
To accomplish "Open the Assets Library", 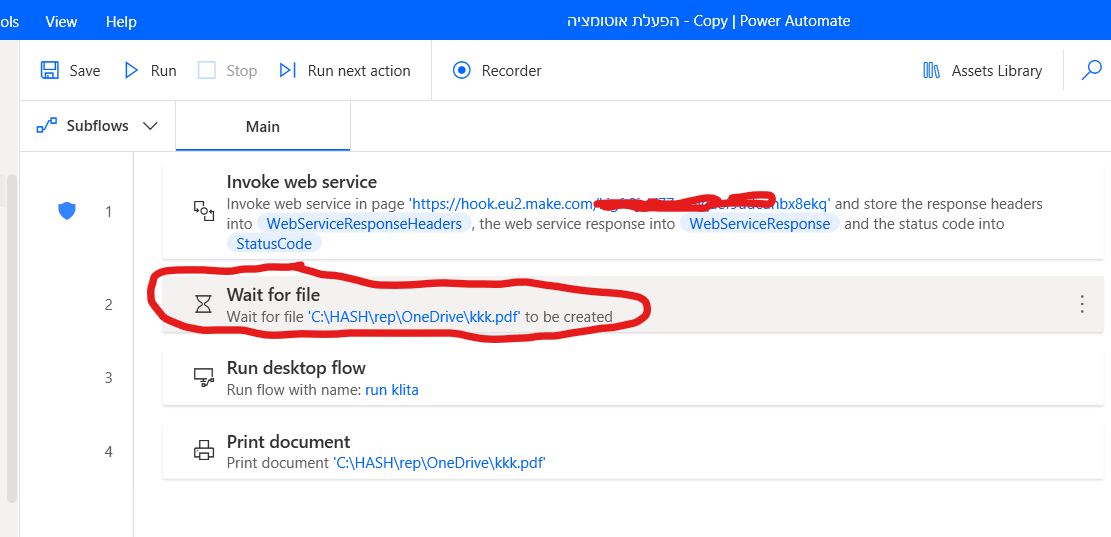I will [982, 70].
